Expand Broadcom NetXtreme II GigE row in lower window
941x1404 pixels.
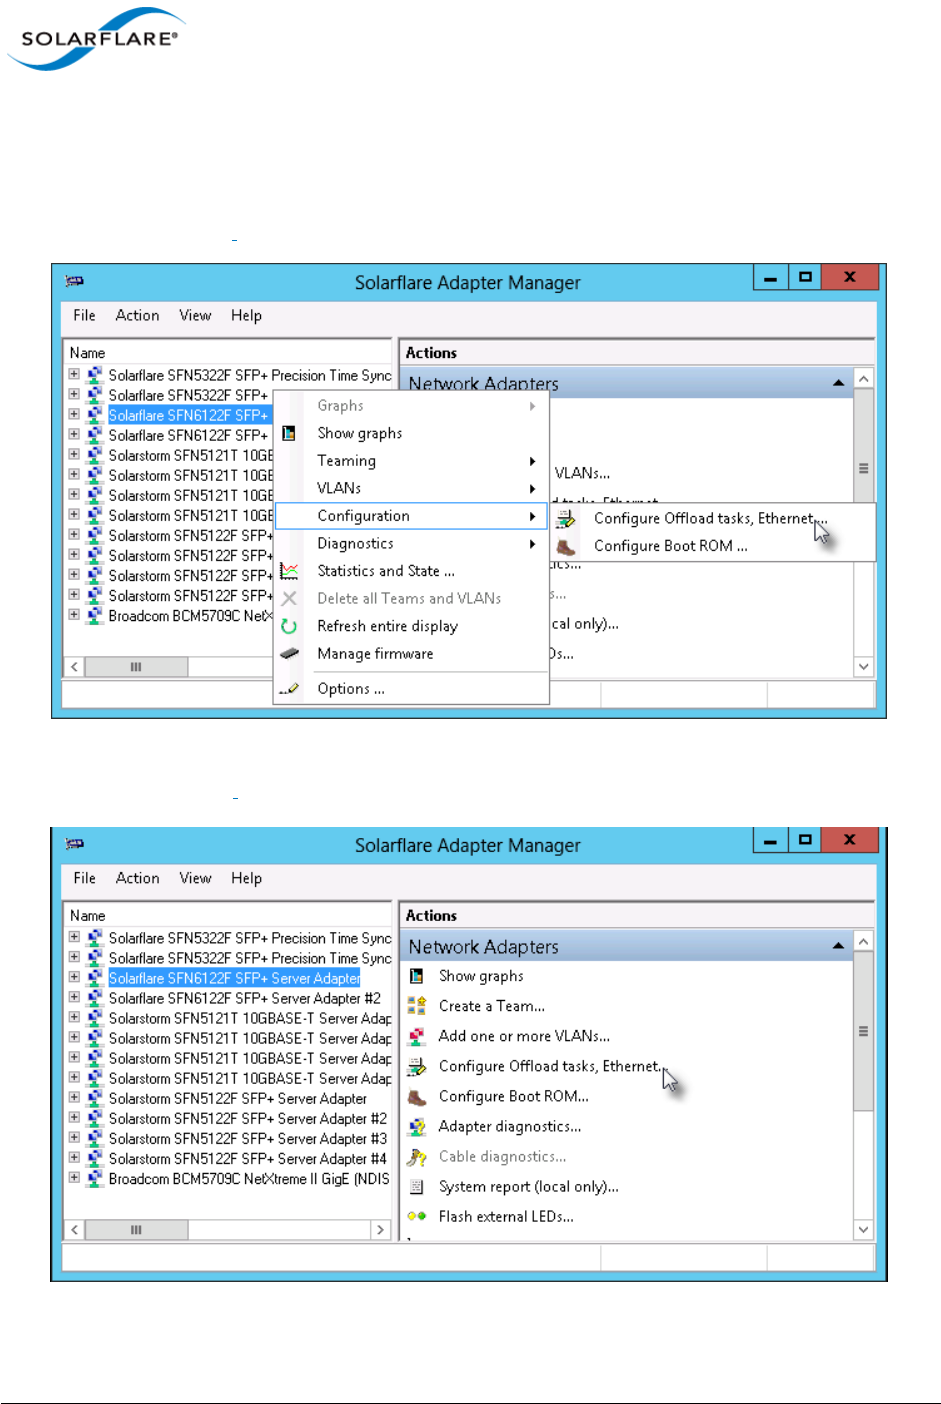coord(74,1177)
